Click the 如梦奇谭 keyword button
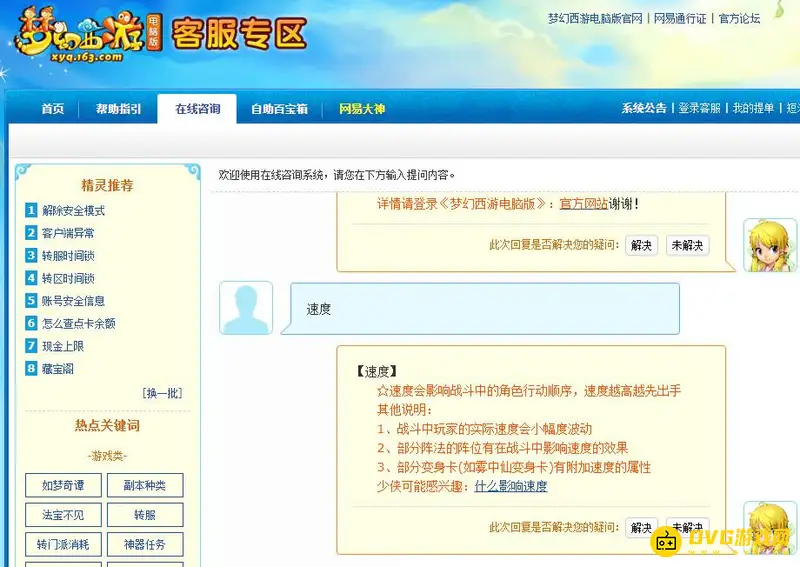The image size is (800, 567). (x=63, y=485)
